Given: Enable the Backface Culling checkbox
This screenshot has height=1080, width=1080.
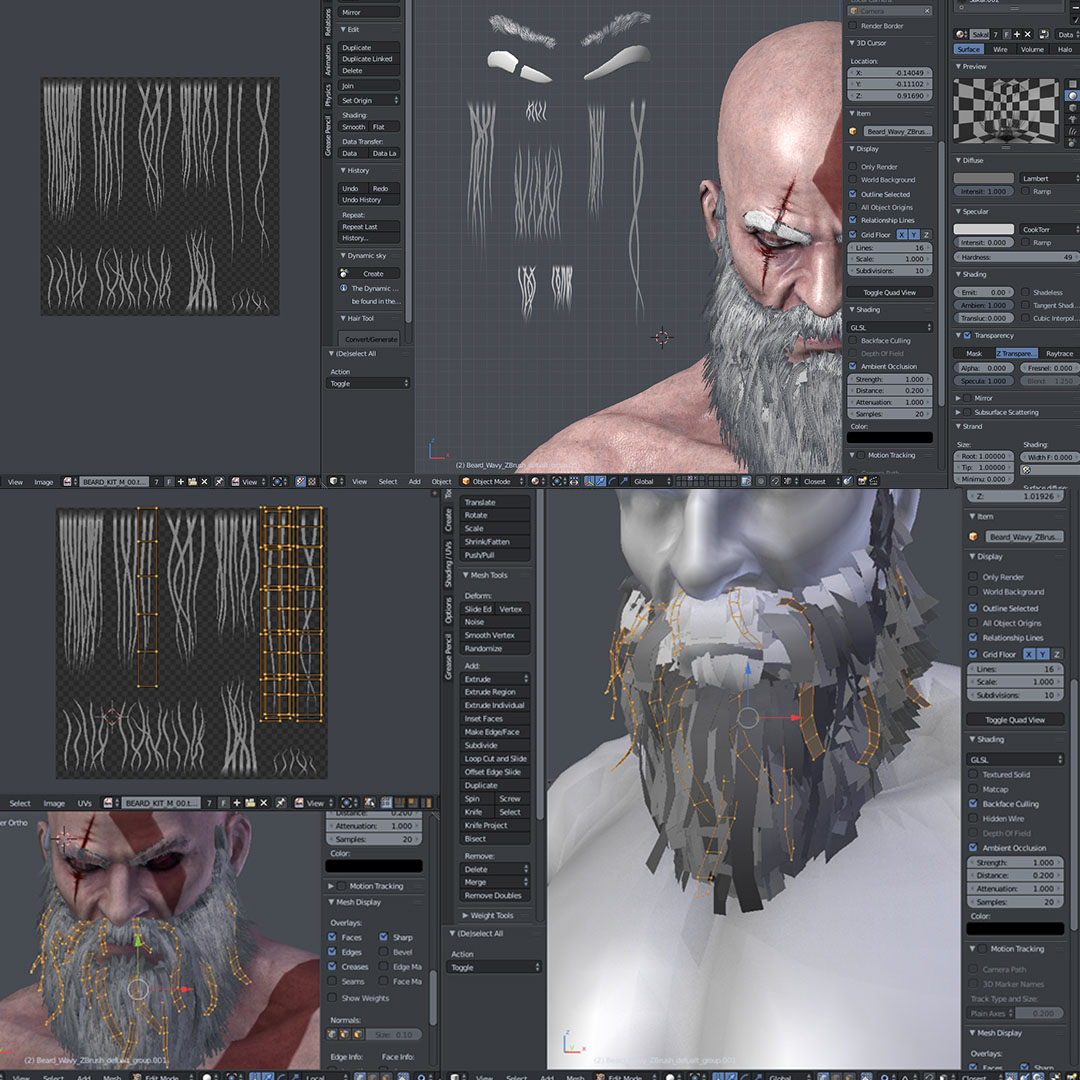Looking at the screenshot, I should (972, 803).
